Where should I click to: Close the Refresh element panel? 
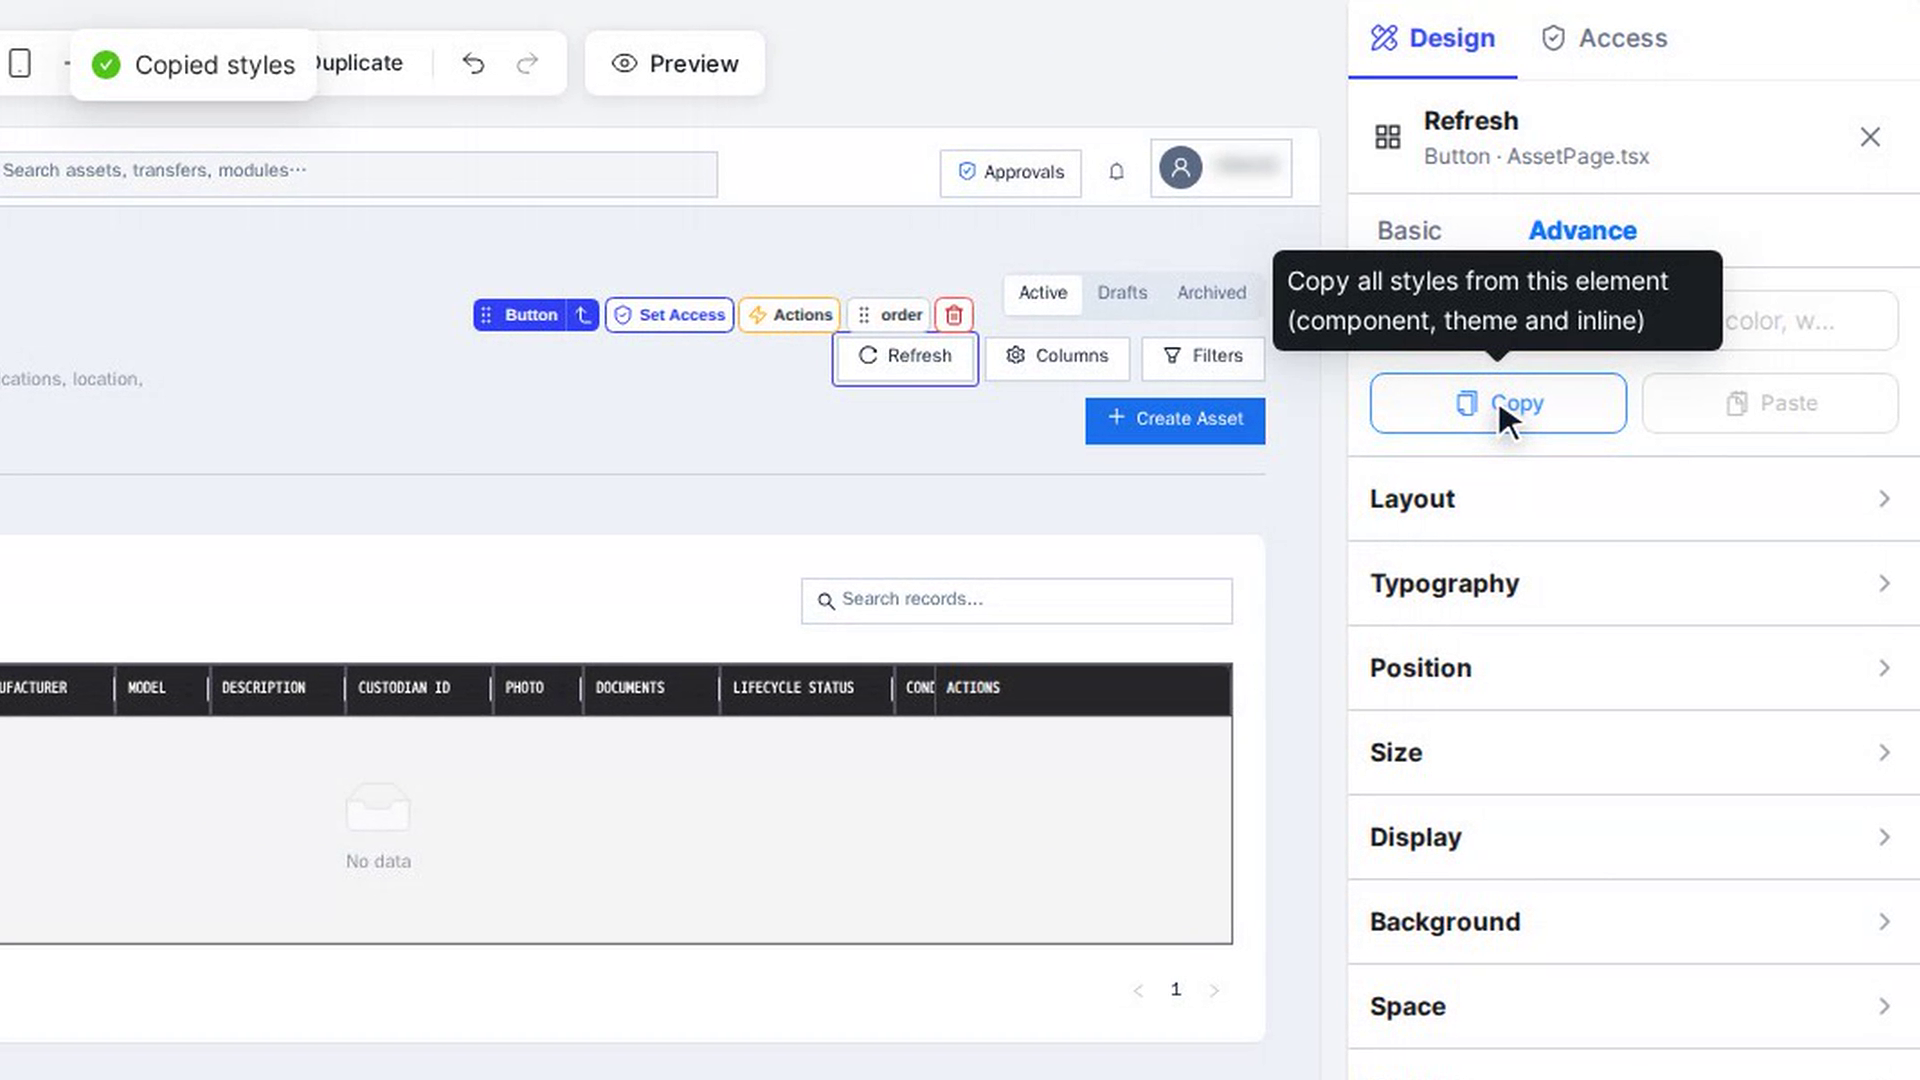pyautogui.click(x=1870, y=137)
